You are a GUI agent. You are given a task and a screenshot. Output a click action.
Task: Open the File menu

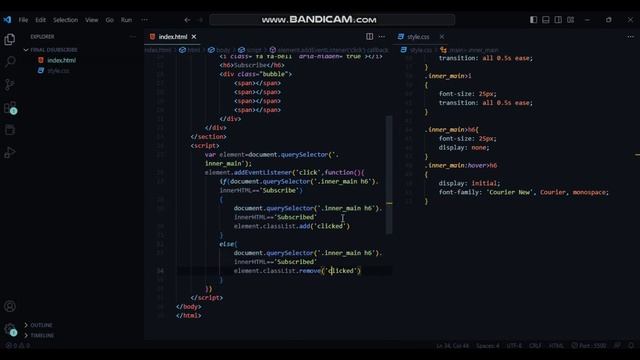click(x=23, y=20)
